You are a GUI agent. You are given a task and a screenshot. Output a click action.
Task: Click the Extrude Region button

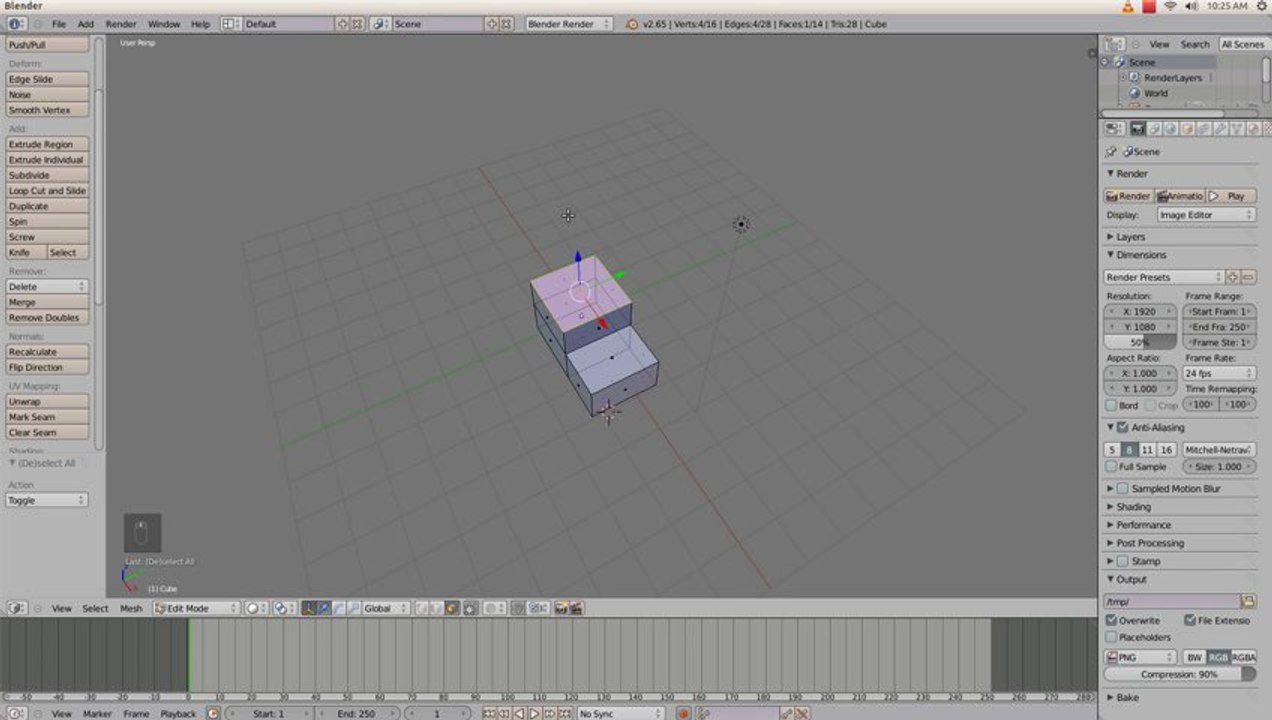[x=47, y=144]
